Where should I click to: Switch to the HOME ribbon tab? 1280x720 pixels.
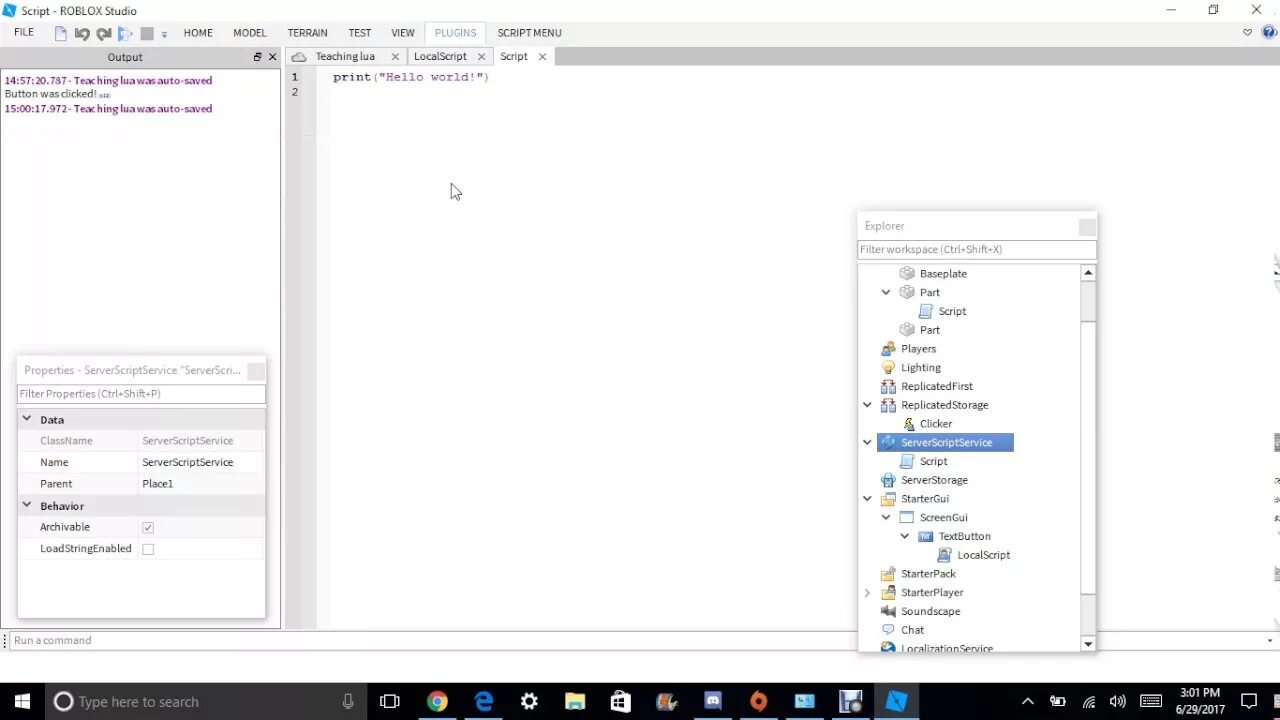pyautogui.click(x=198, y=33)
